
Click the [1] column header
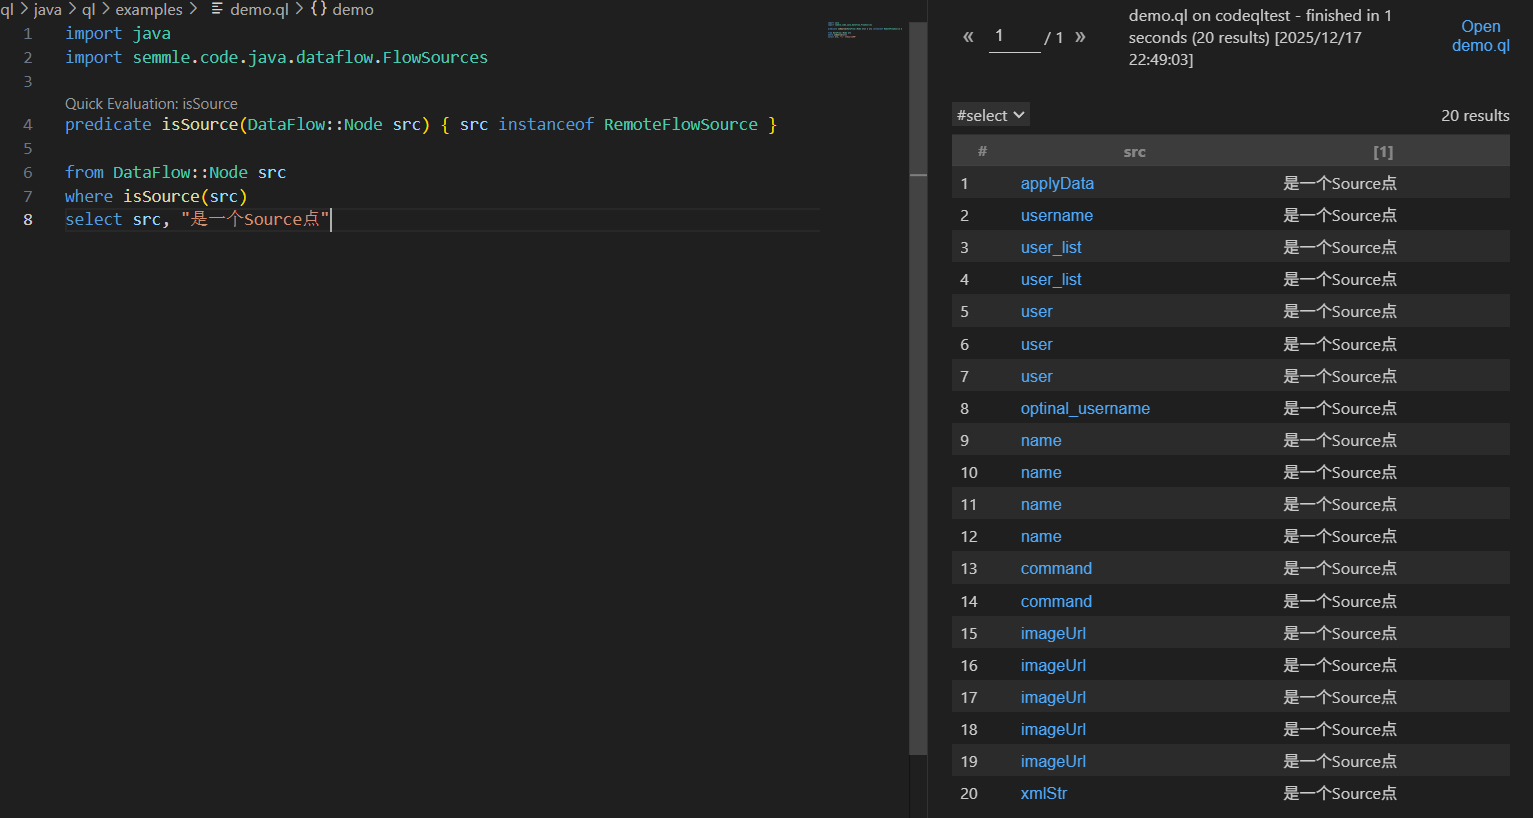pyautogui.click(x=1382, y=152)
